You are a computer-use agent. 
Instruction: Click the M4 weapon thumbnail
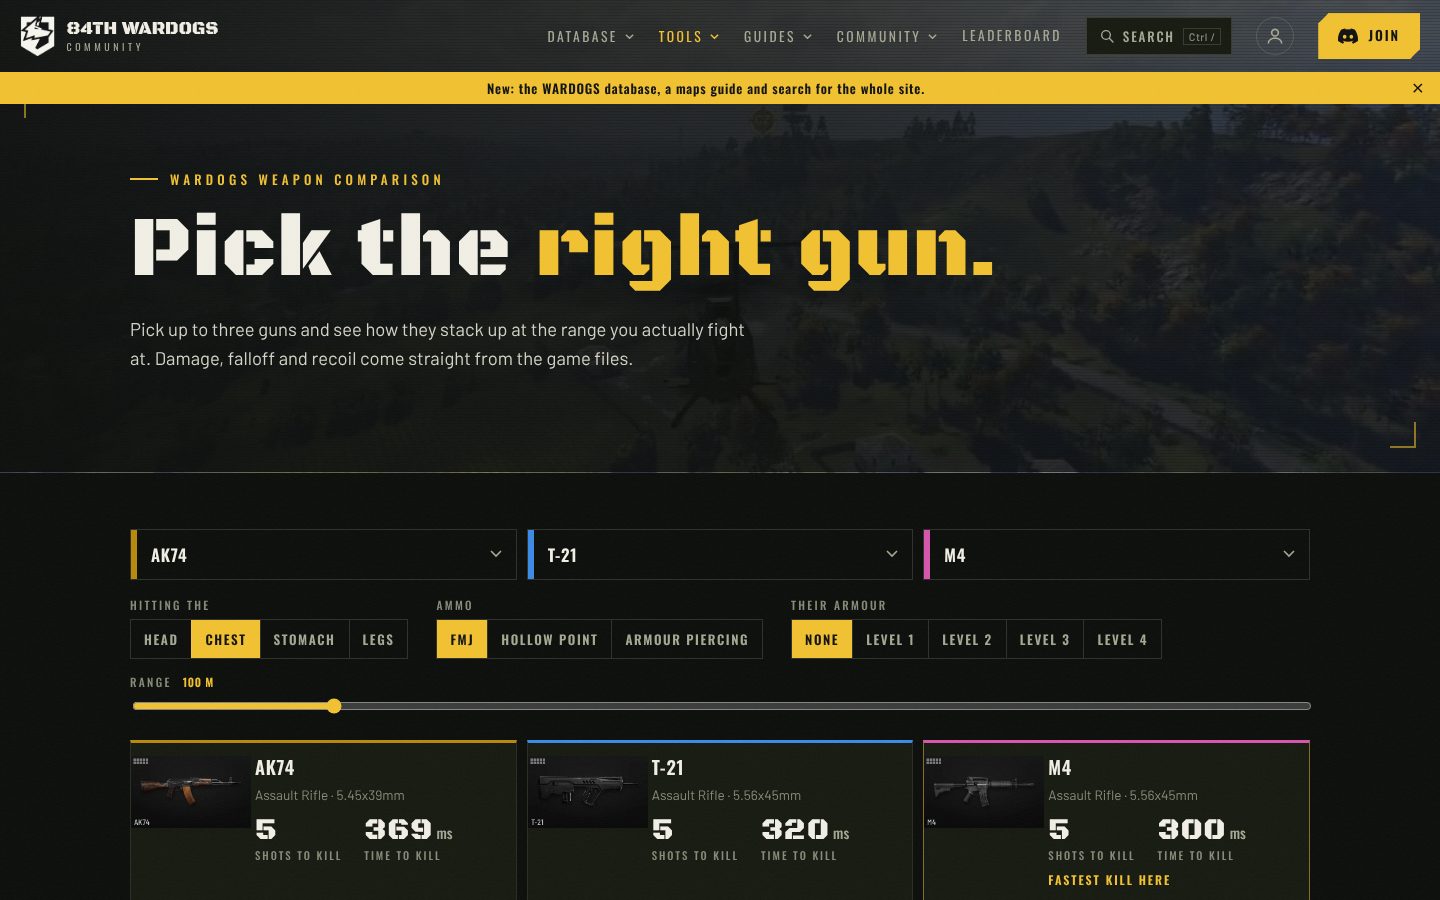[x=984, y=791]
